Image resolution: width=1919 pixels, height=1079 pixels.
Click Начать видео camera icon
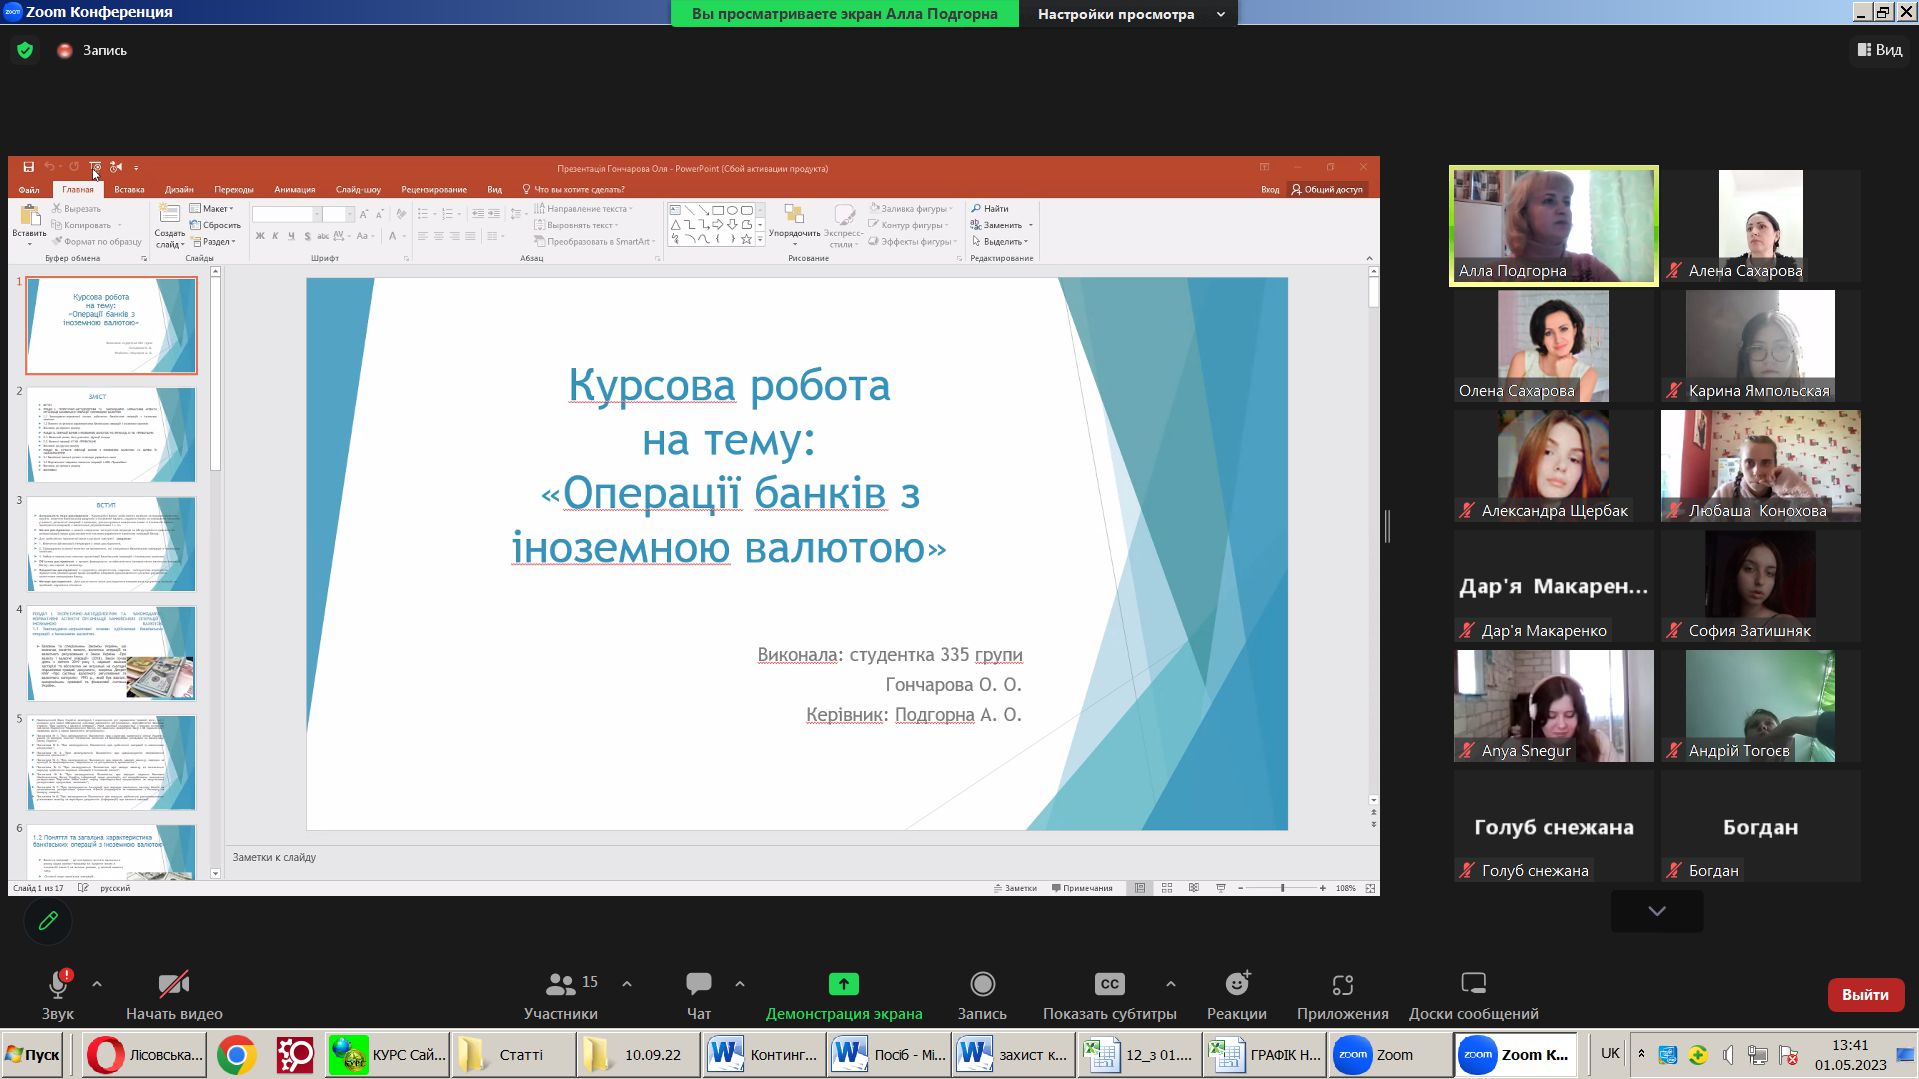pyautogui.click(x=174, y=984)
